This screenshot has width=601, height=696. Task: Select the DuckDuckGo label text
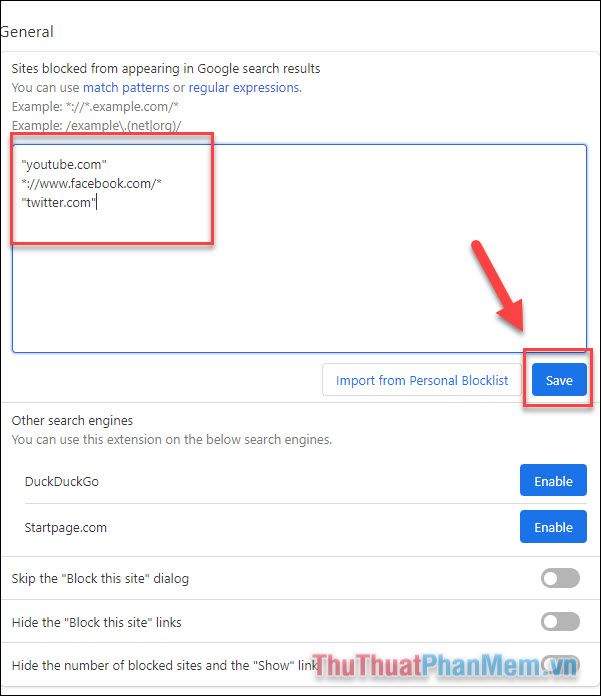(62, 481)
